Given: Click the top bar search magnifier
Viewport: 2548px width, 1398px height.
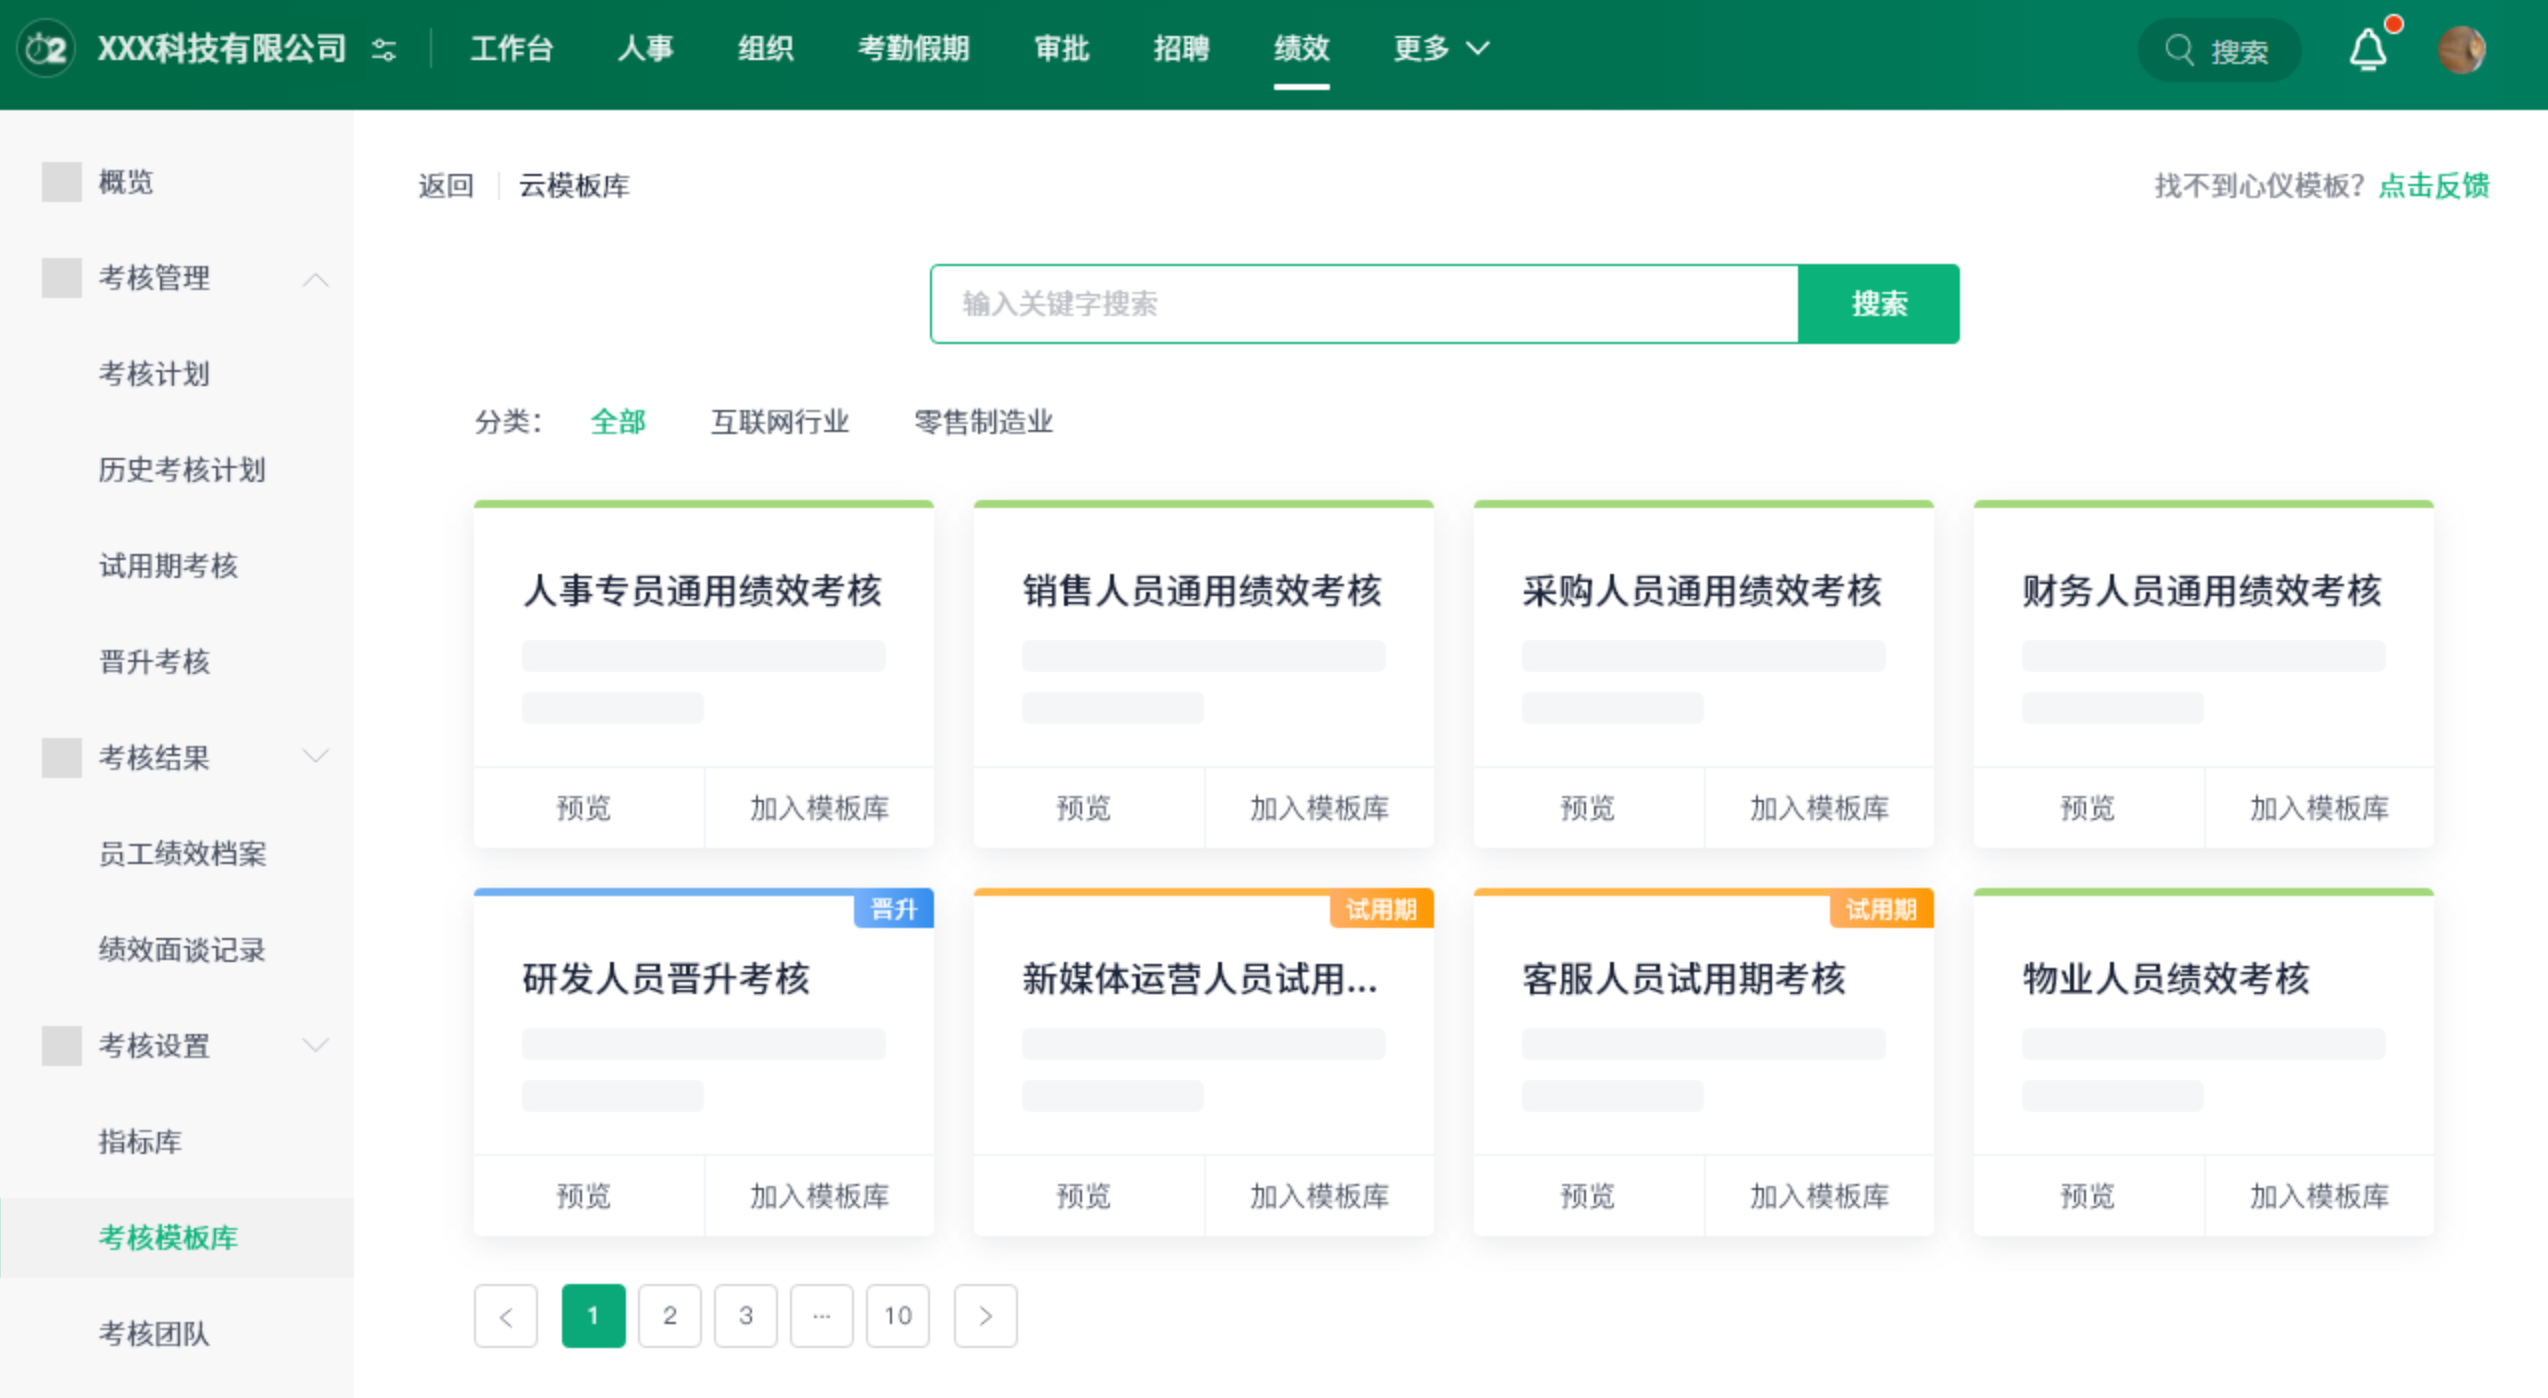Looking at the screenshot, I should pos(2179,50).
